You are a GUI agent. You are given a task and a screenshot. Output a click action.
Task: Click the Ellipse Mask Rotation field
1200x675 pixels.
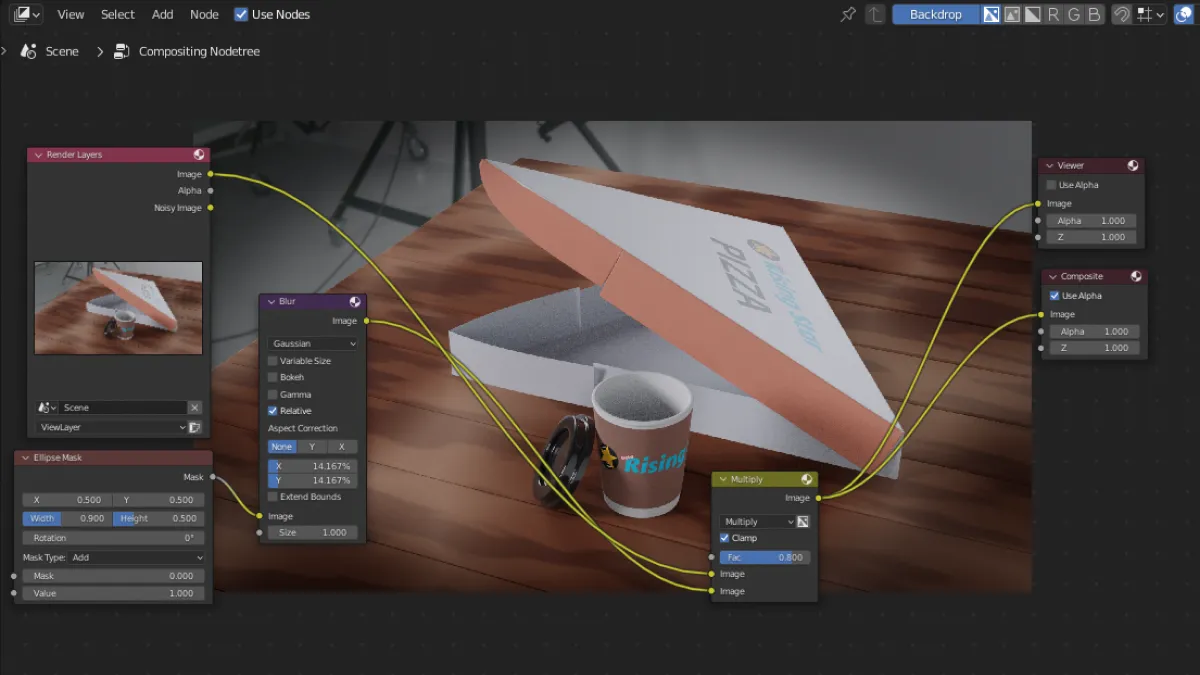(x=114, y=538)
